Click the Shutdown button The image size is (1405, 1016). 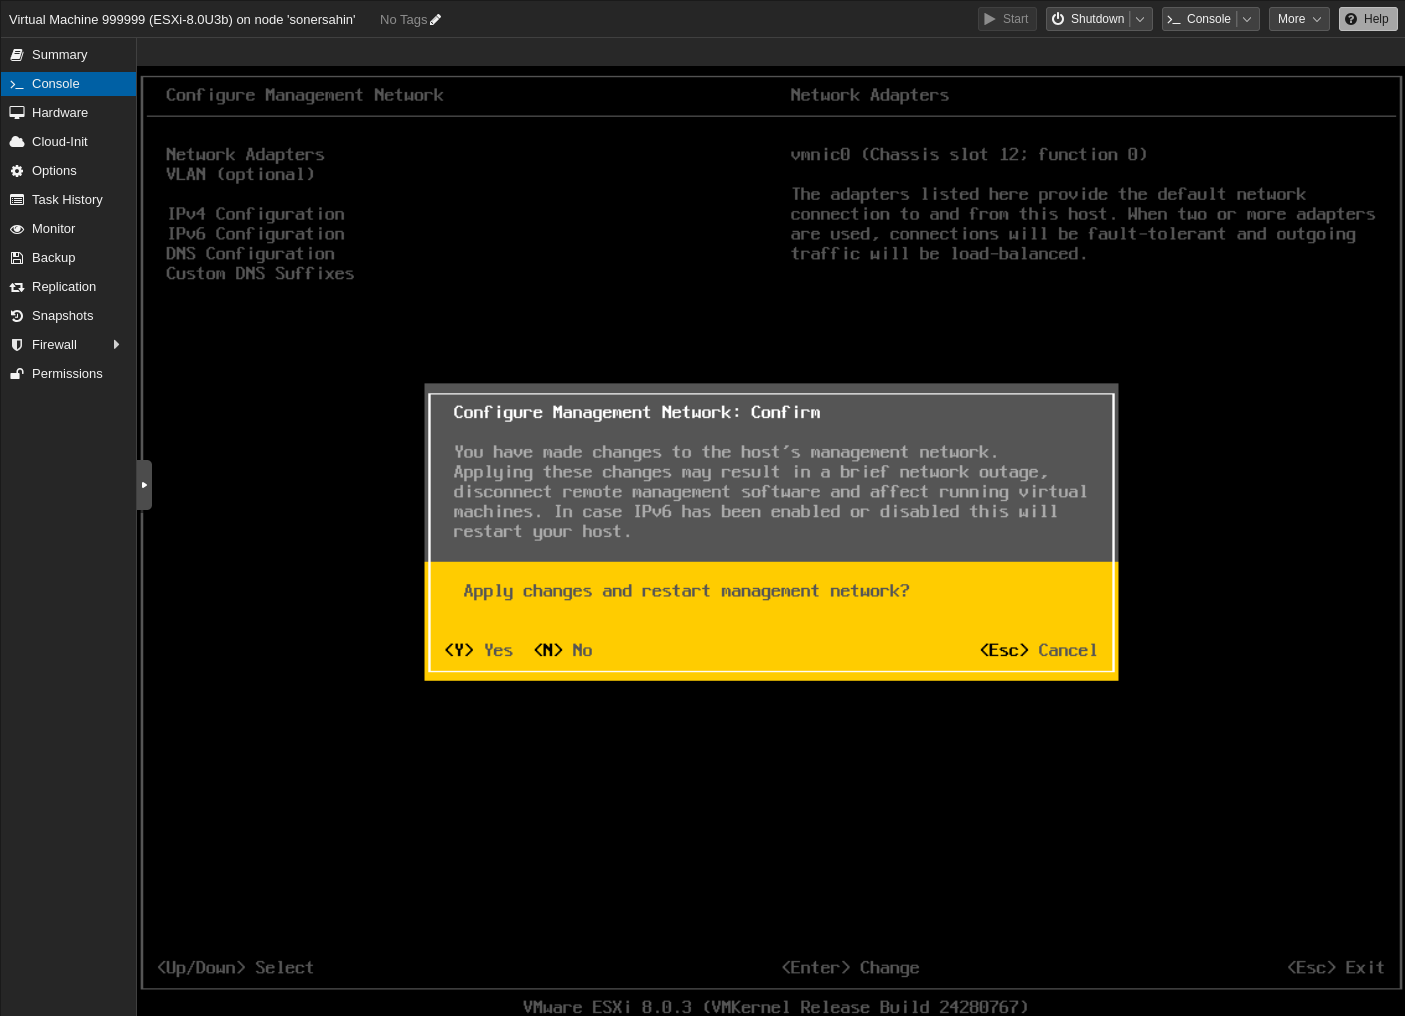[x=1090, y=18]
